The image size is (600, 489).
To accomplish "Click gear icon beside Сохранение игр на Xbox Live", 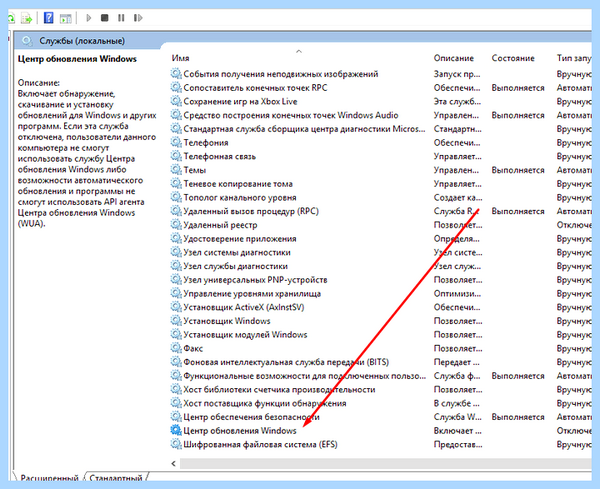I will tap(176, 101).
